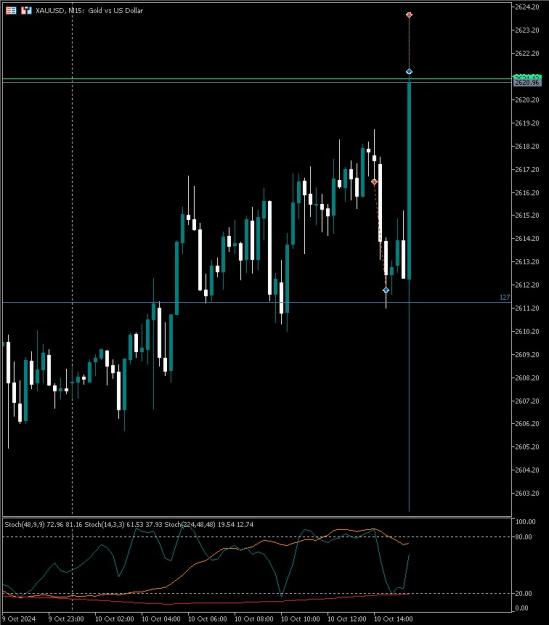This screenshot has width=549, height=625.
Task: Click the 2624.20 price scale label
Action: tap(527, 7)
